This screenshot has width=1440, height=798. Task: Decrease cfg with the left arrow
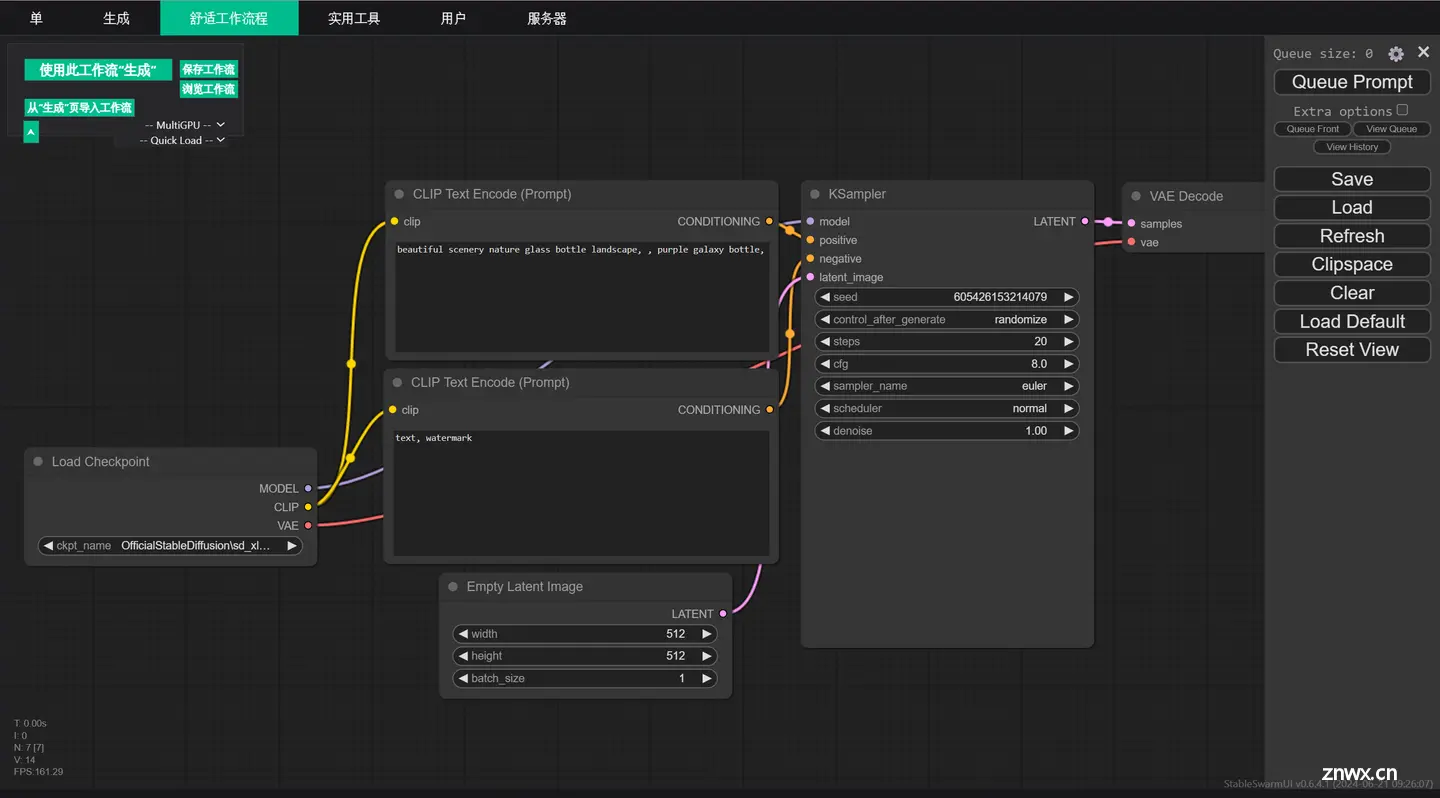pyautogui.click(x=825, y=364)
